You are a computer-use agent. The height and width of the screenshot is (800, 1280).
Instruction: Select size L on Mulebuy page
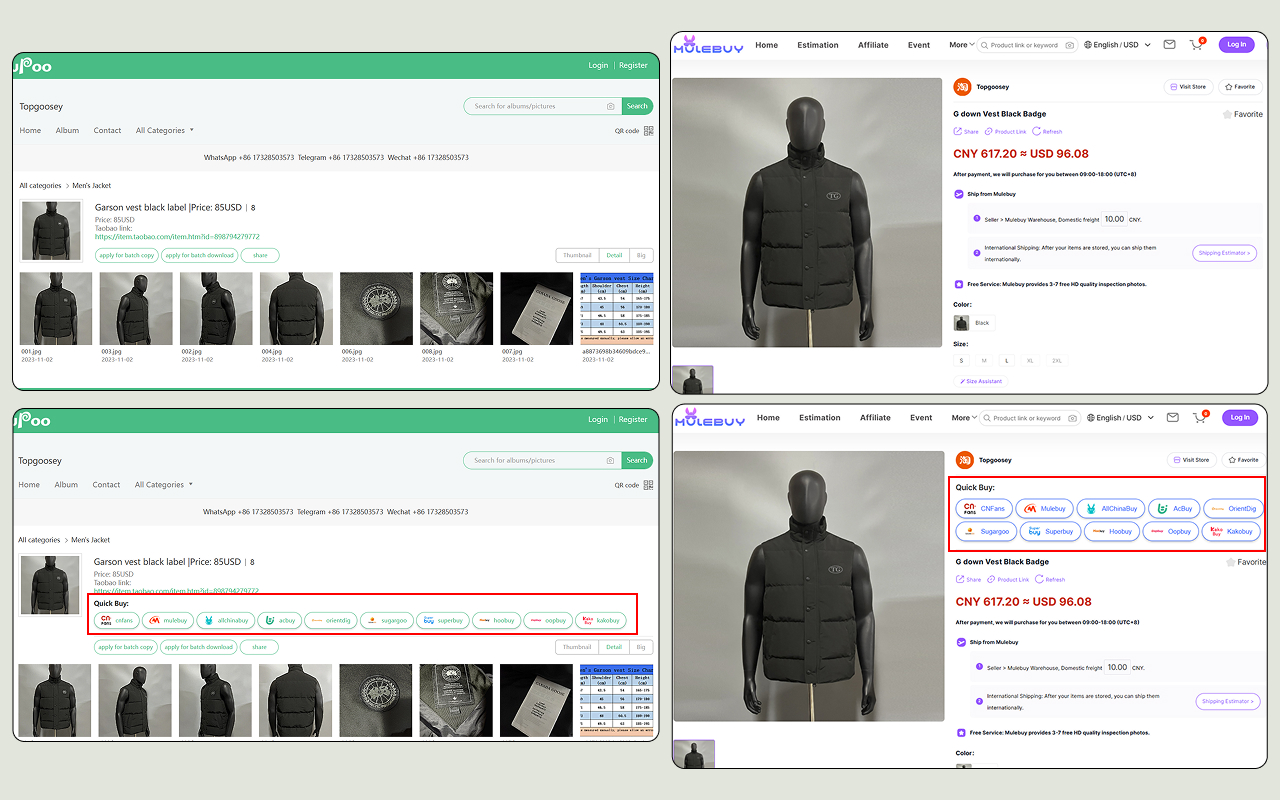pos(1007,360)
